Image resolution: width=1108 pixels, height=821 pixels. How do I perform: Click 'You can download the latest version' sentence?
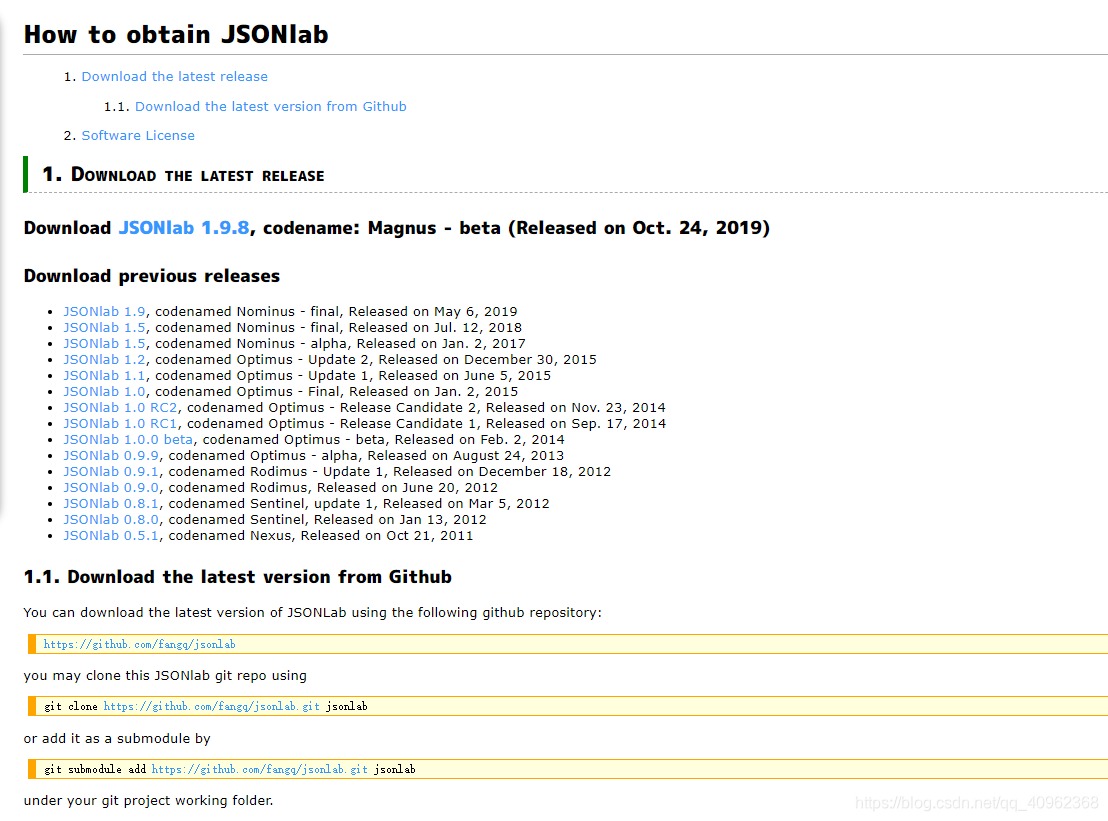pyautogui.click(x=312, y=613)
